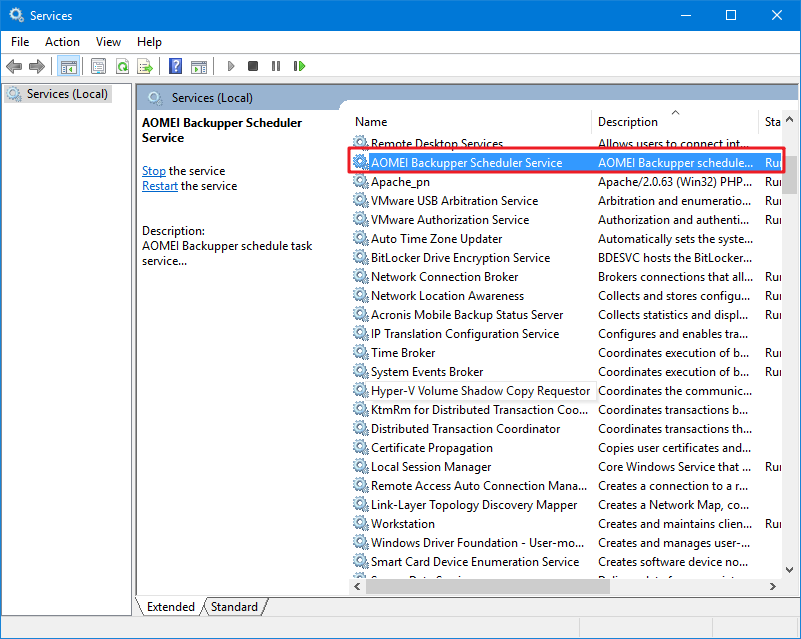Select VMware USB Arbitration Service row
Viewport: 801px width, 639px height.
click(x=566, y=201)
